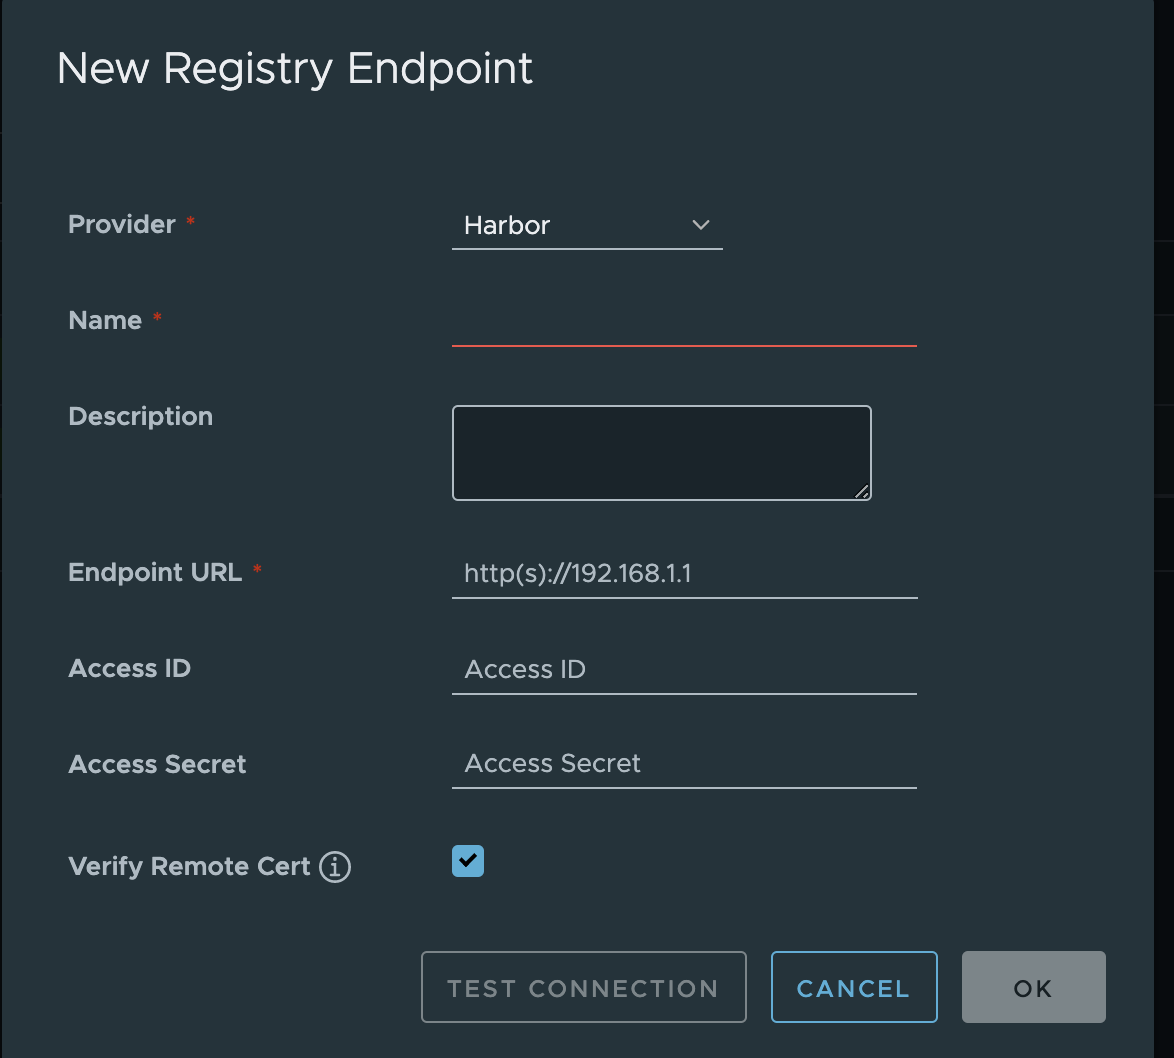Open the Provider dropdown showing Harbor

click(x=587, y=225)
